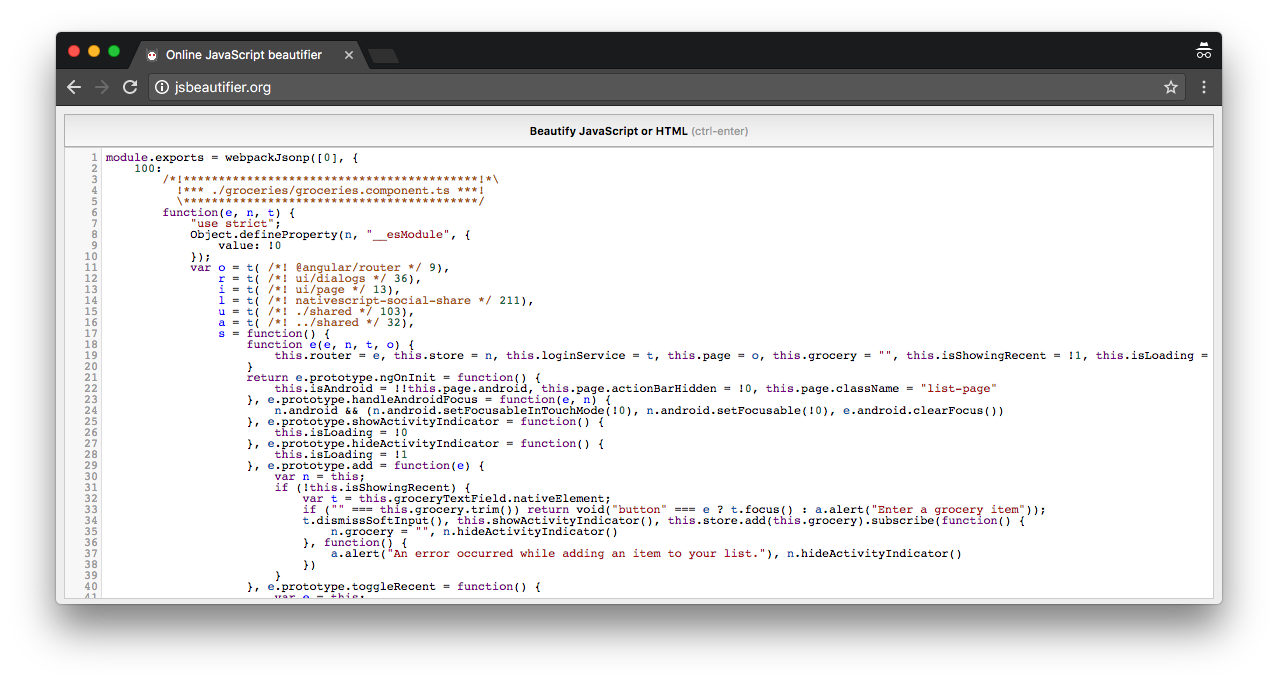The image size is (1278, 684).
Task: View site information icon beside the URL
Action: (162, 87)
